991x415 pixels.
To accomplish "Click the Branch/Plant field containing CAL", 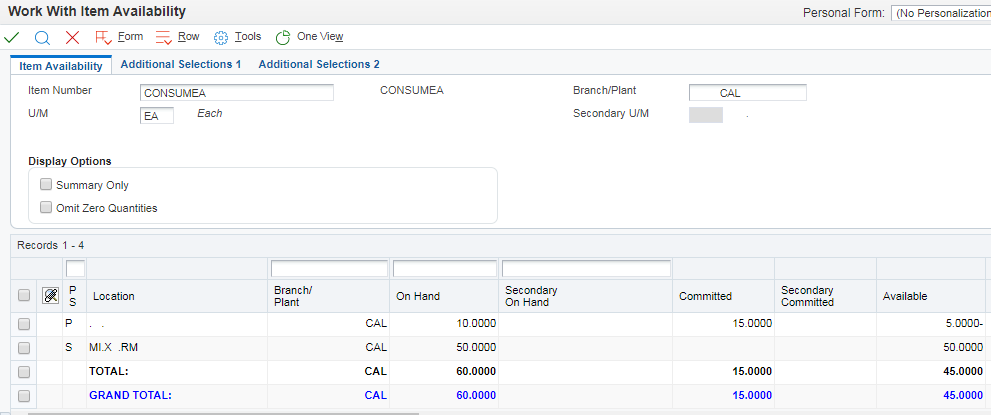I will [x=747, y=93].
